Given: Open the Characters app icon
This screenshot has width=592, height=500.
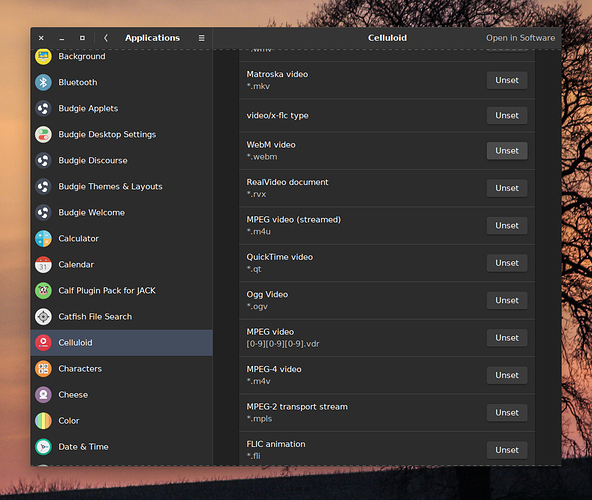Looking at the screenshot, I should (43, 369).
